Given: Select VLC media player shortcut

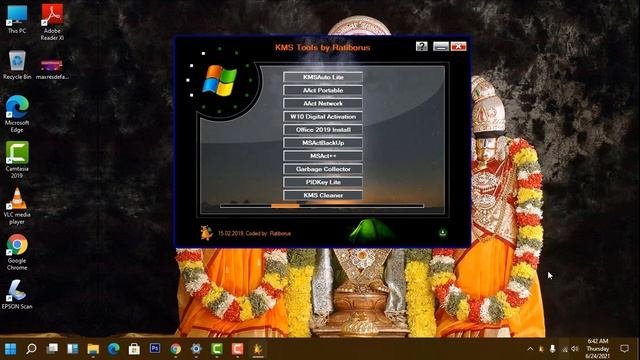Looking at the screenshot, I should pyautogui.click(x=17, y=206).
